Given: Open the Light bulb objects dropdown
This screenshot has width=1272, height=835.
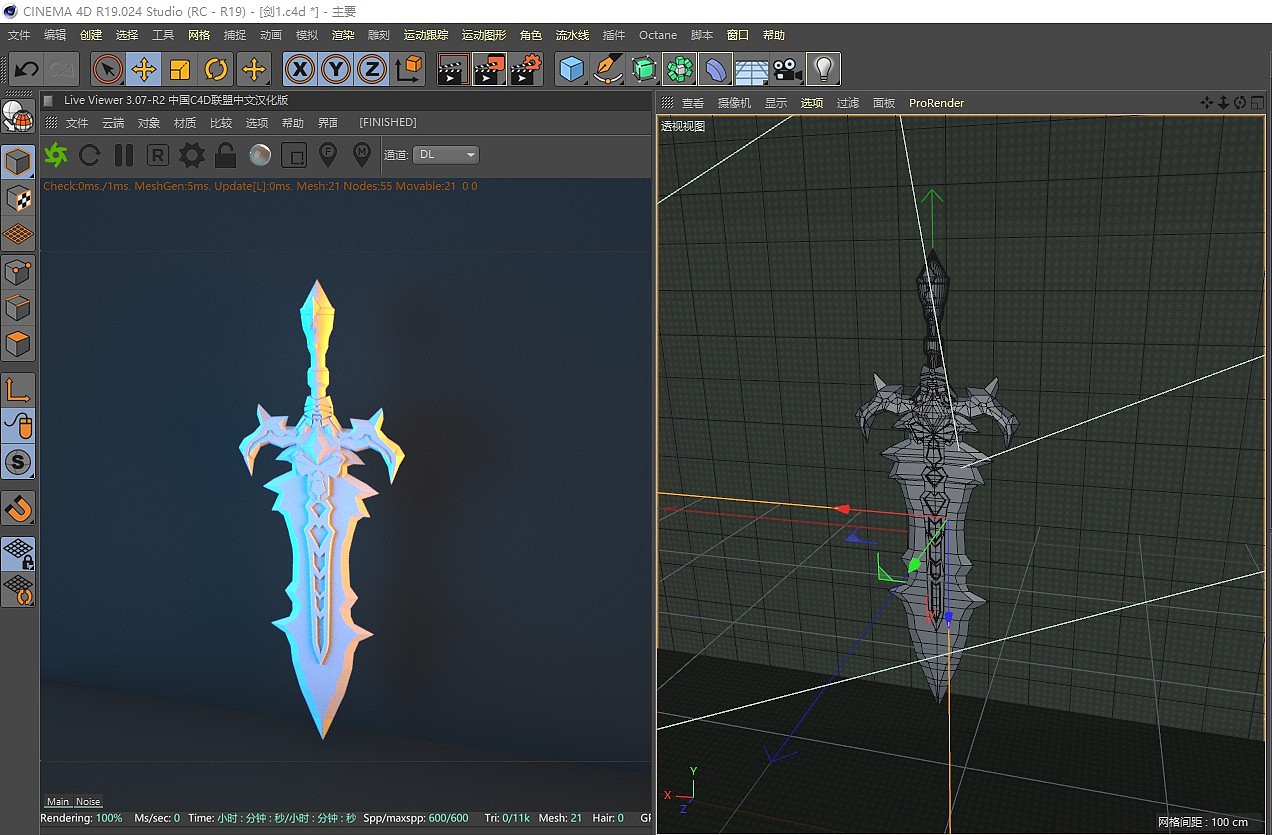Looking at the screenshot, I should 823,69.
